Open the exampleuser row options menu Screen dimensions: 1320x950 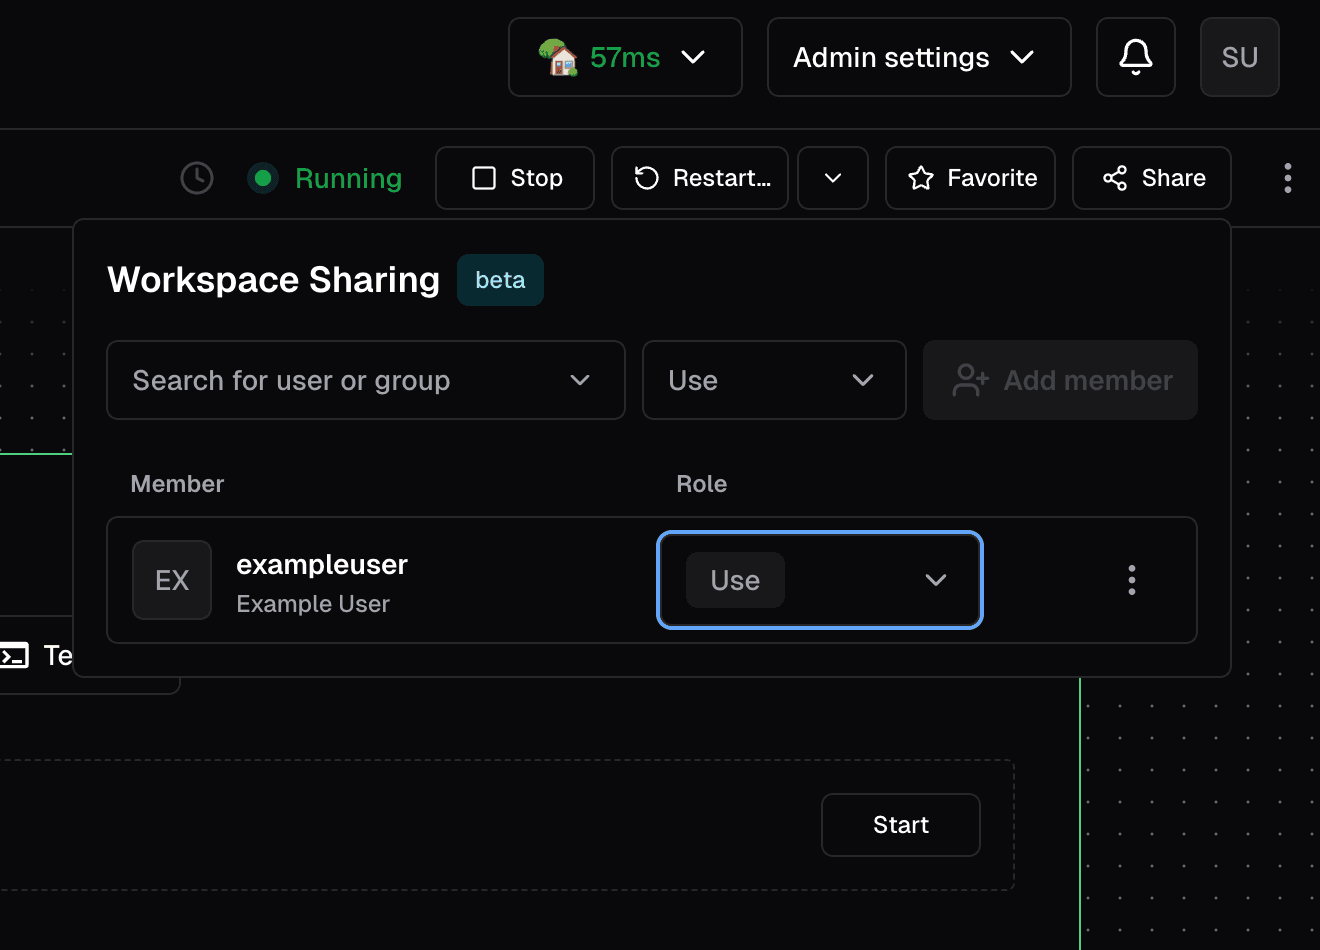point(1131,580)
